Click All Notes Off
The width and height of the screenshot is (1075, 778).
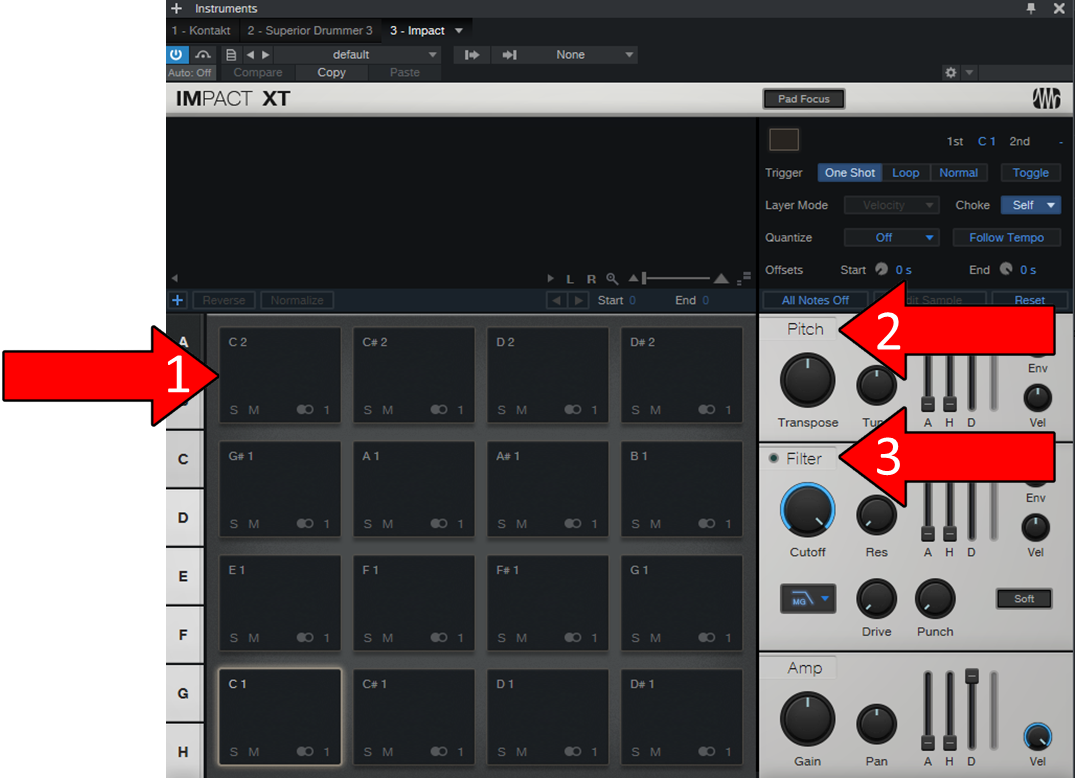tap(815, 300)
